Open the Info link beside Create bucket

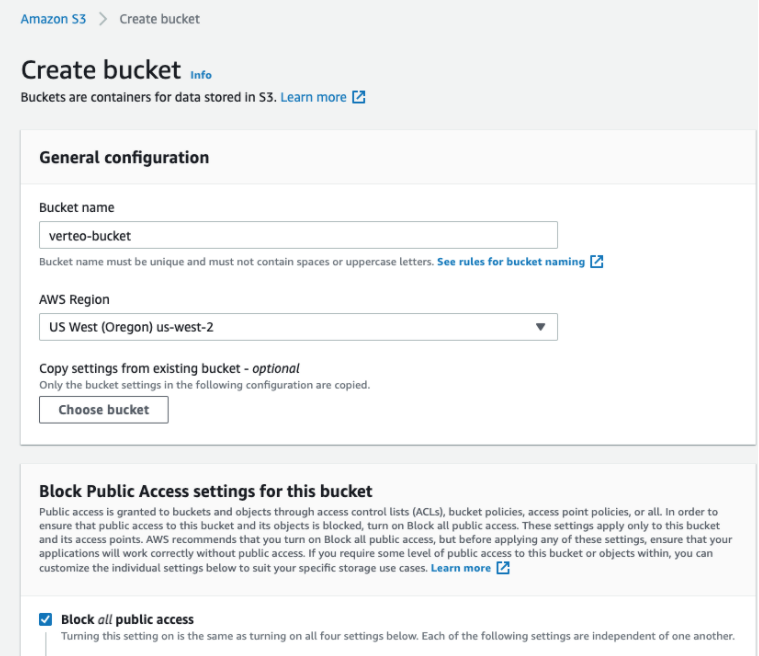201,75
